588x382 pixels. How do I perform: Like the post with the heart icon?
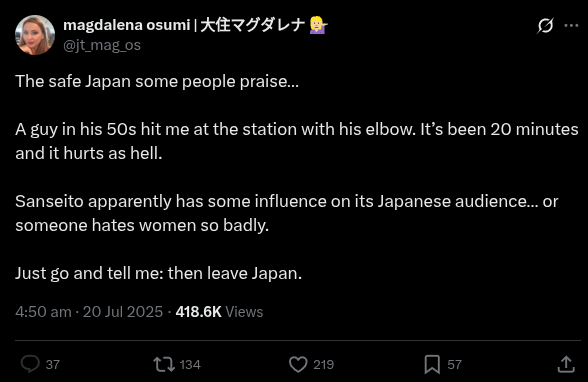[x=298, y=364]
